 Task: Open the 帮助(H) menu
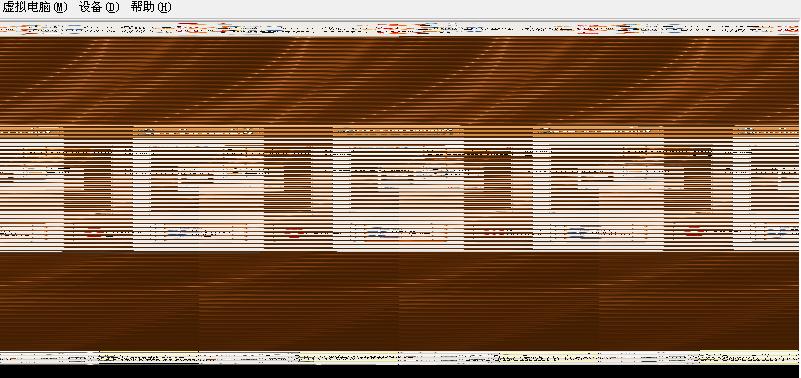click(151, 7)
